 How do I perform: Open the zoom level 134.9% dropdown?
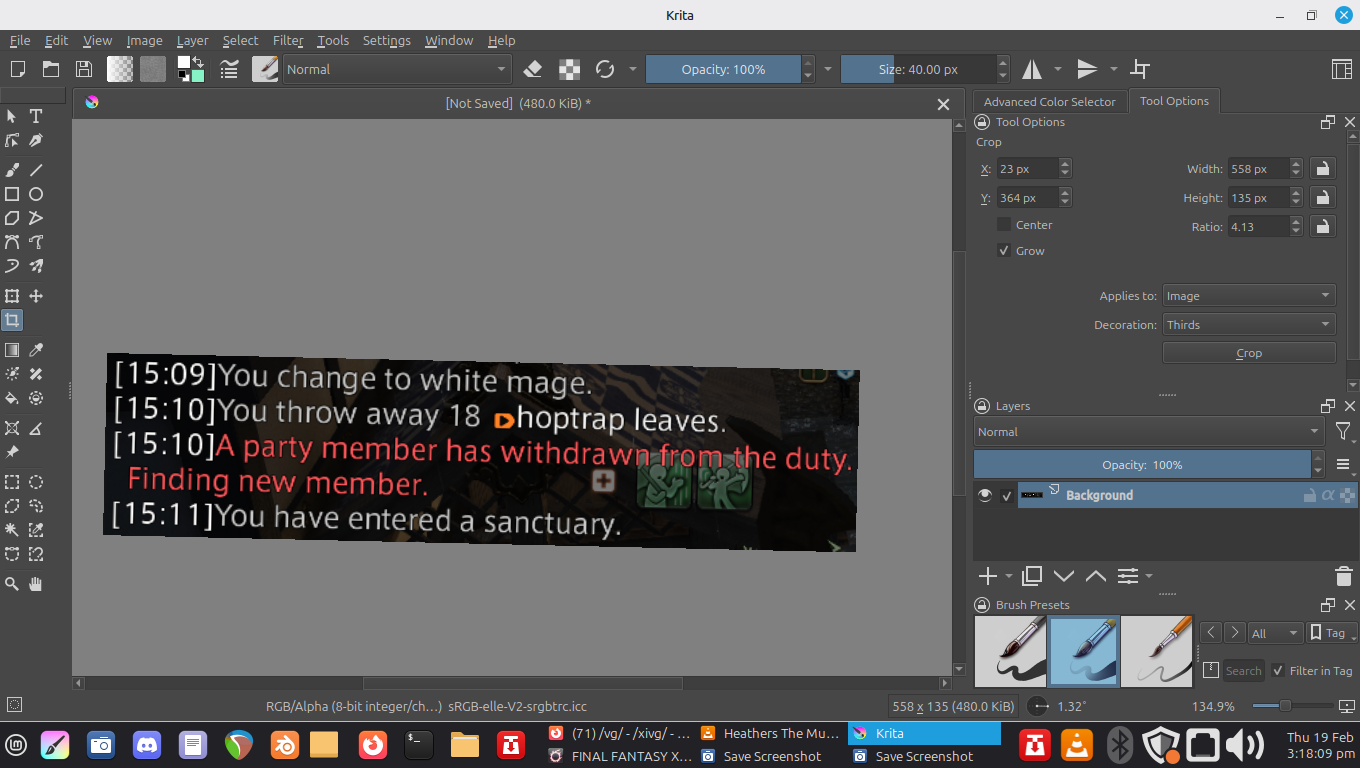coord(1213,706)
